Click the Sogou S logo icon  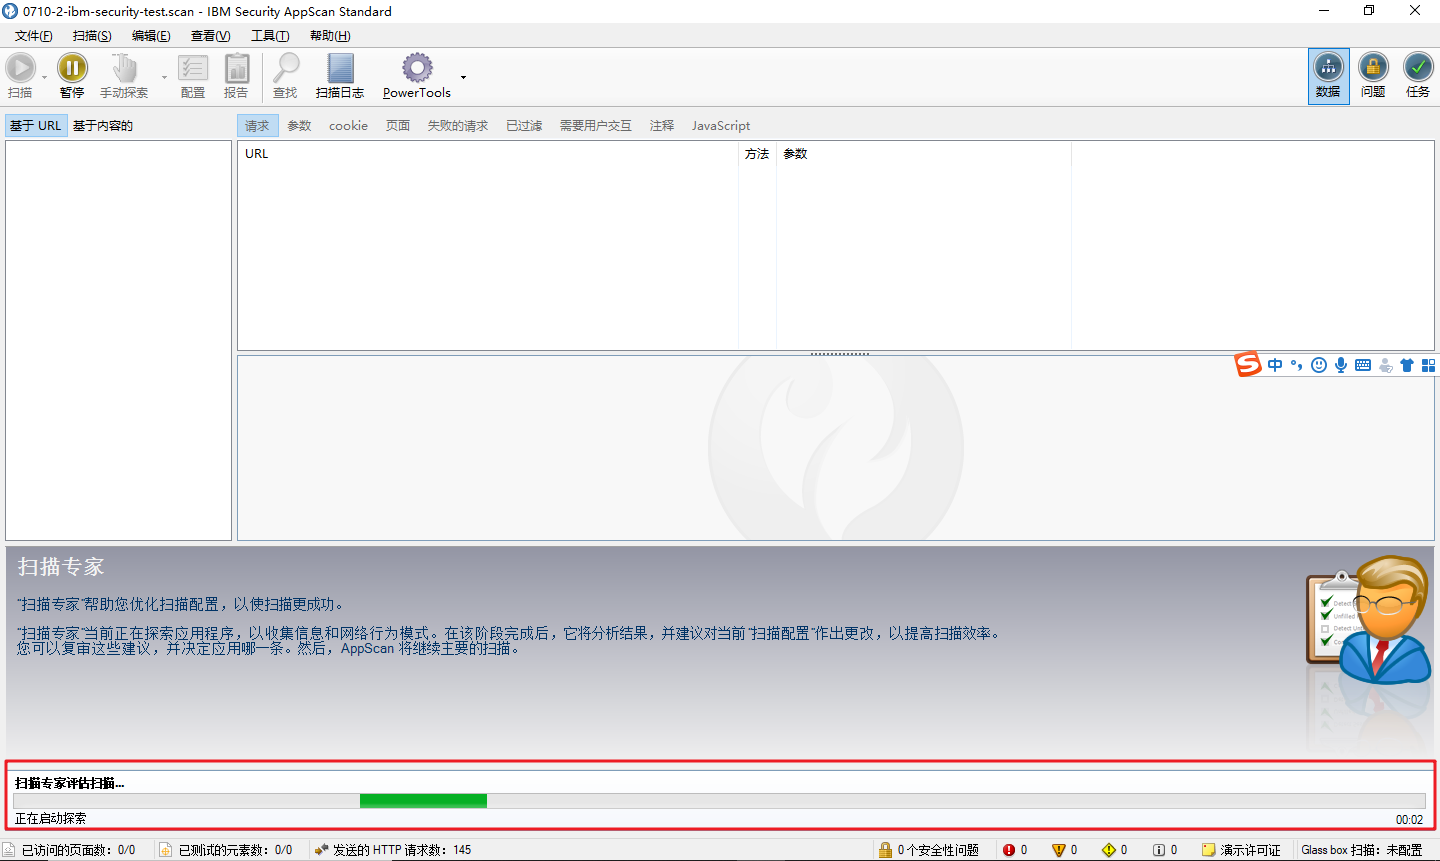1248,365
